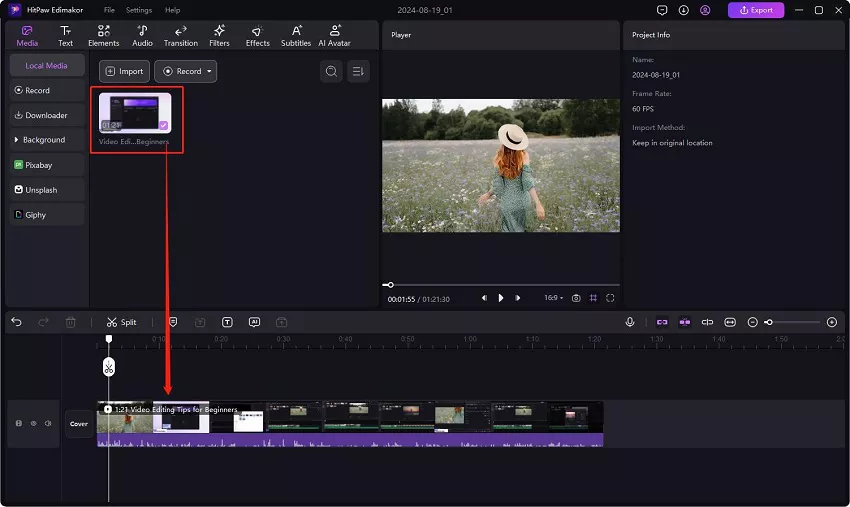Mute the video track audio

[48, 423]
